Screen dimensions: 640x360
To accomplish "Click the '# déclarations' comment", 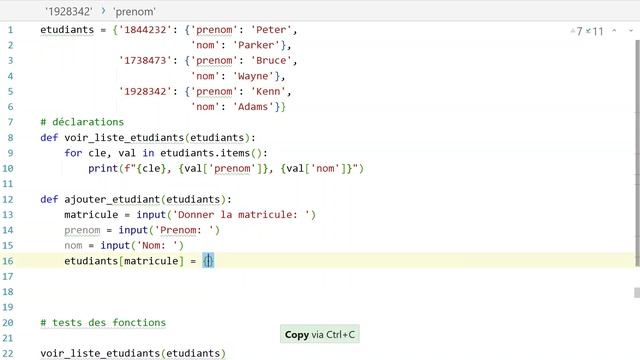I will click(82, 122).
